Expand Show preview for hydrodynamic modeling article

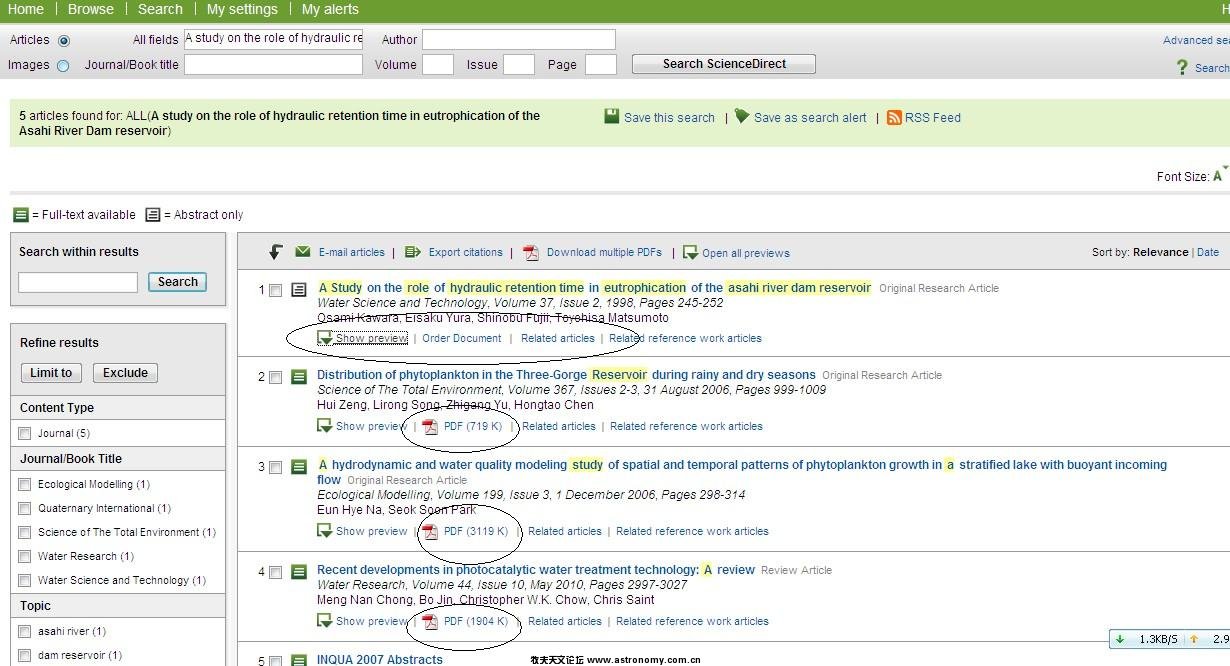pos(362,531)
